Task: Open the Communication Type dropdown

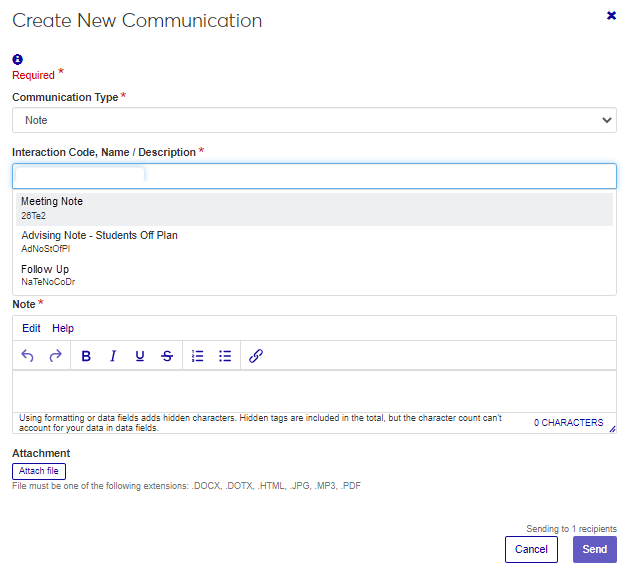Action: pyautogui.click(x=314, y=120)
